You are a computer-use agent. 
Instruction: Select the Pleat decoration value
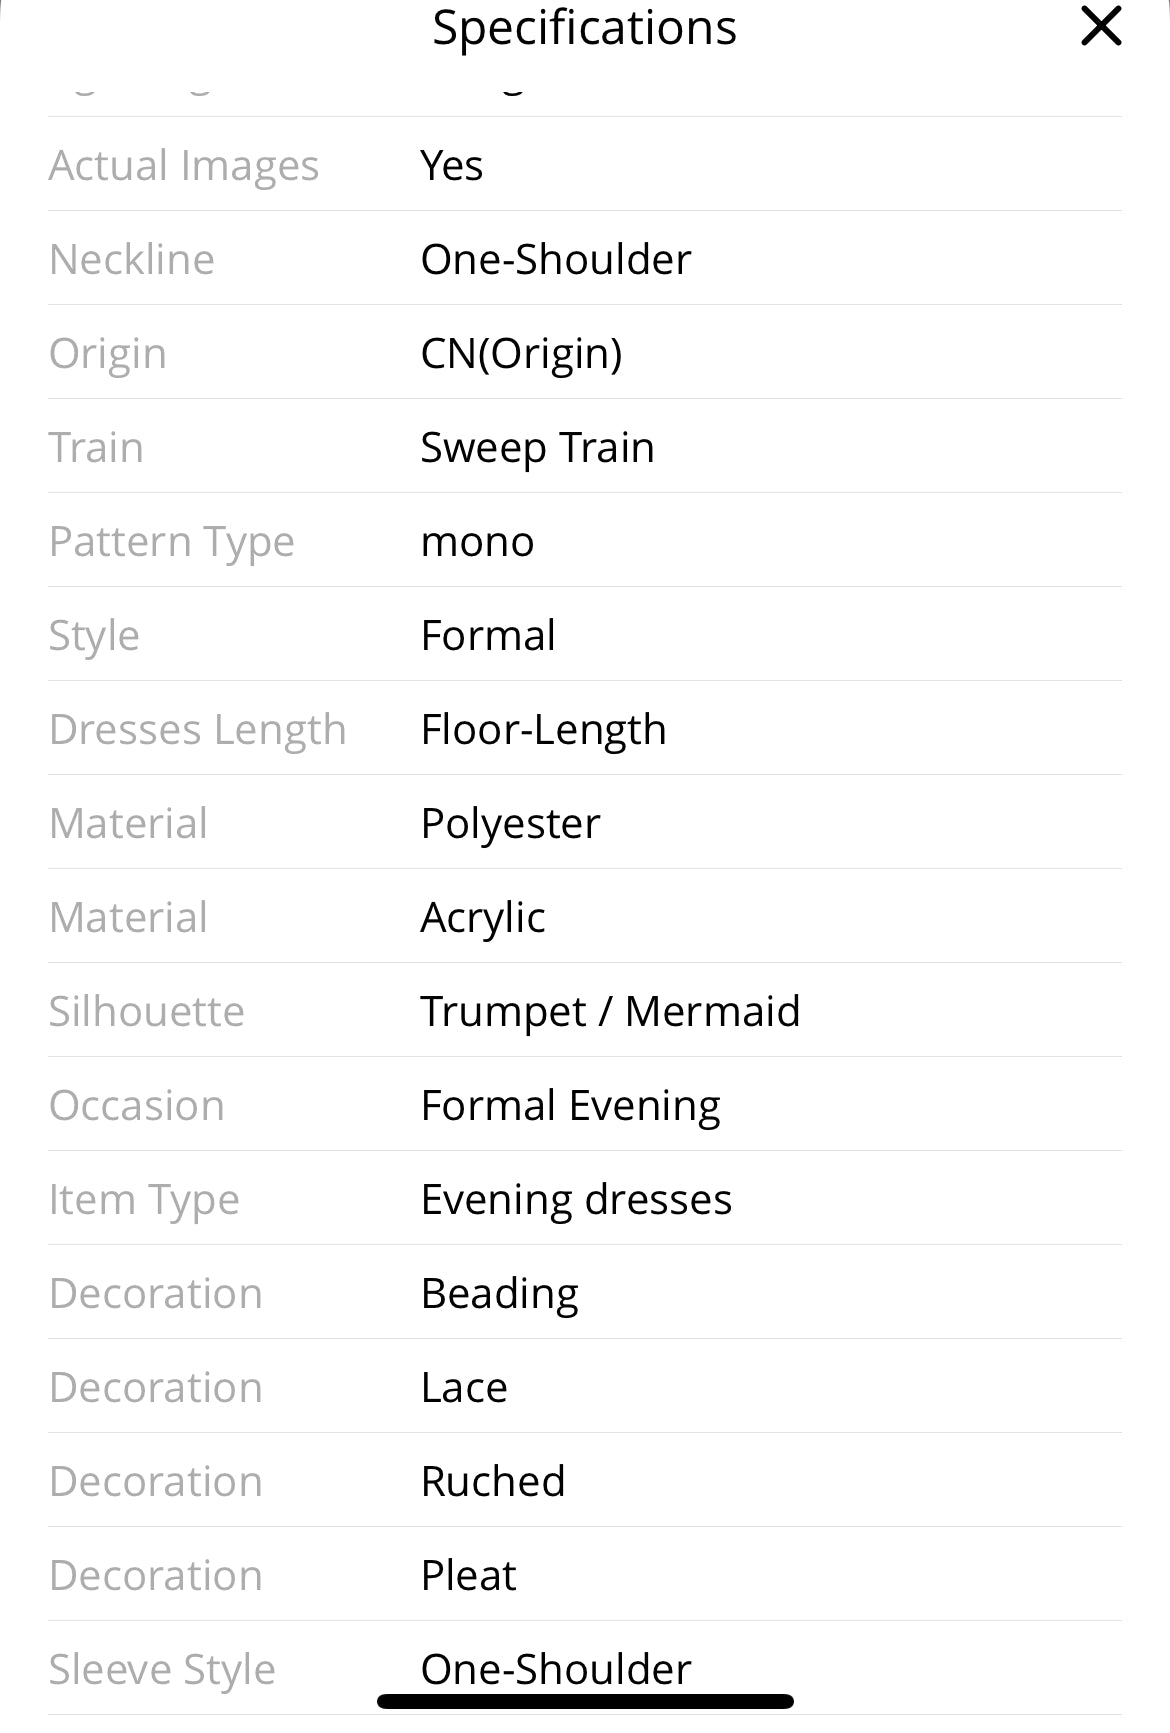coord(468,1576)
